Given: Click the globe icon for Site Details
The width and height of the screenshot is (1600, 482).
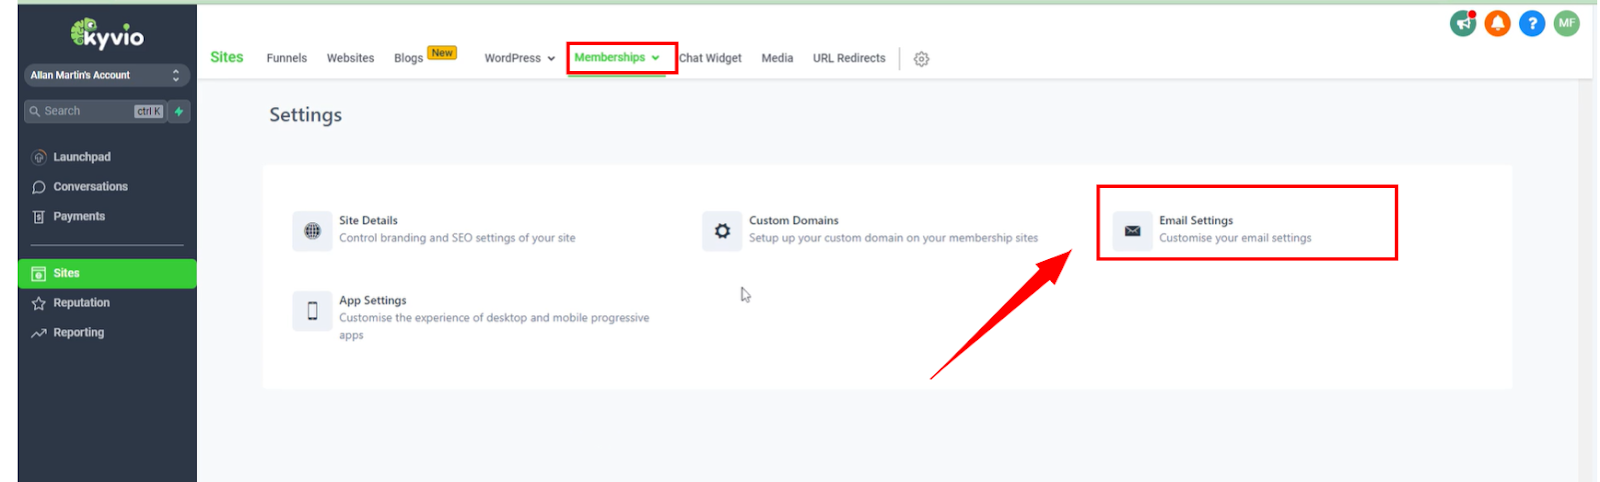Looking at the screenshot, I should [312, 231].
